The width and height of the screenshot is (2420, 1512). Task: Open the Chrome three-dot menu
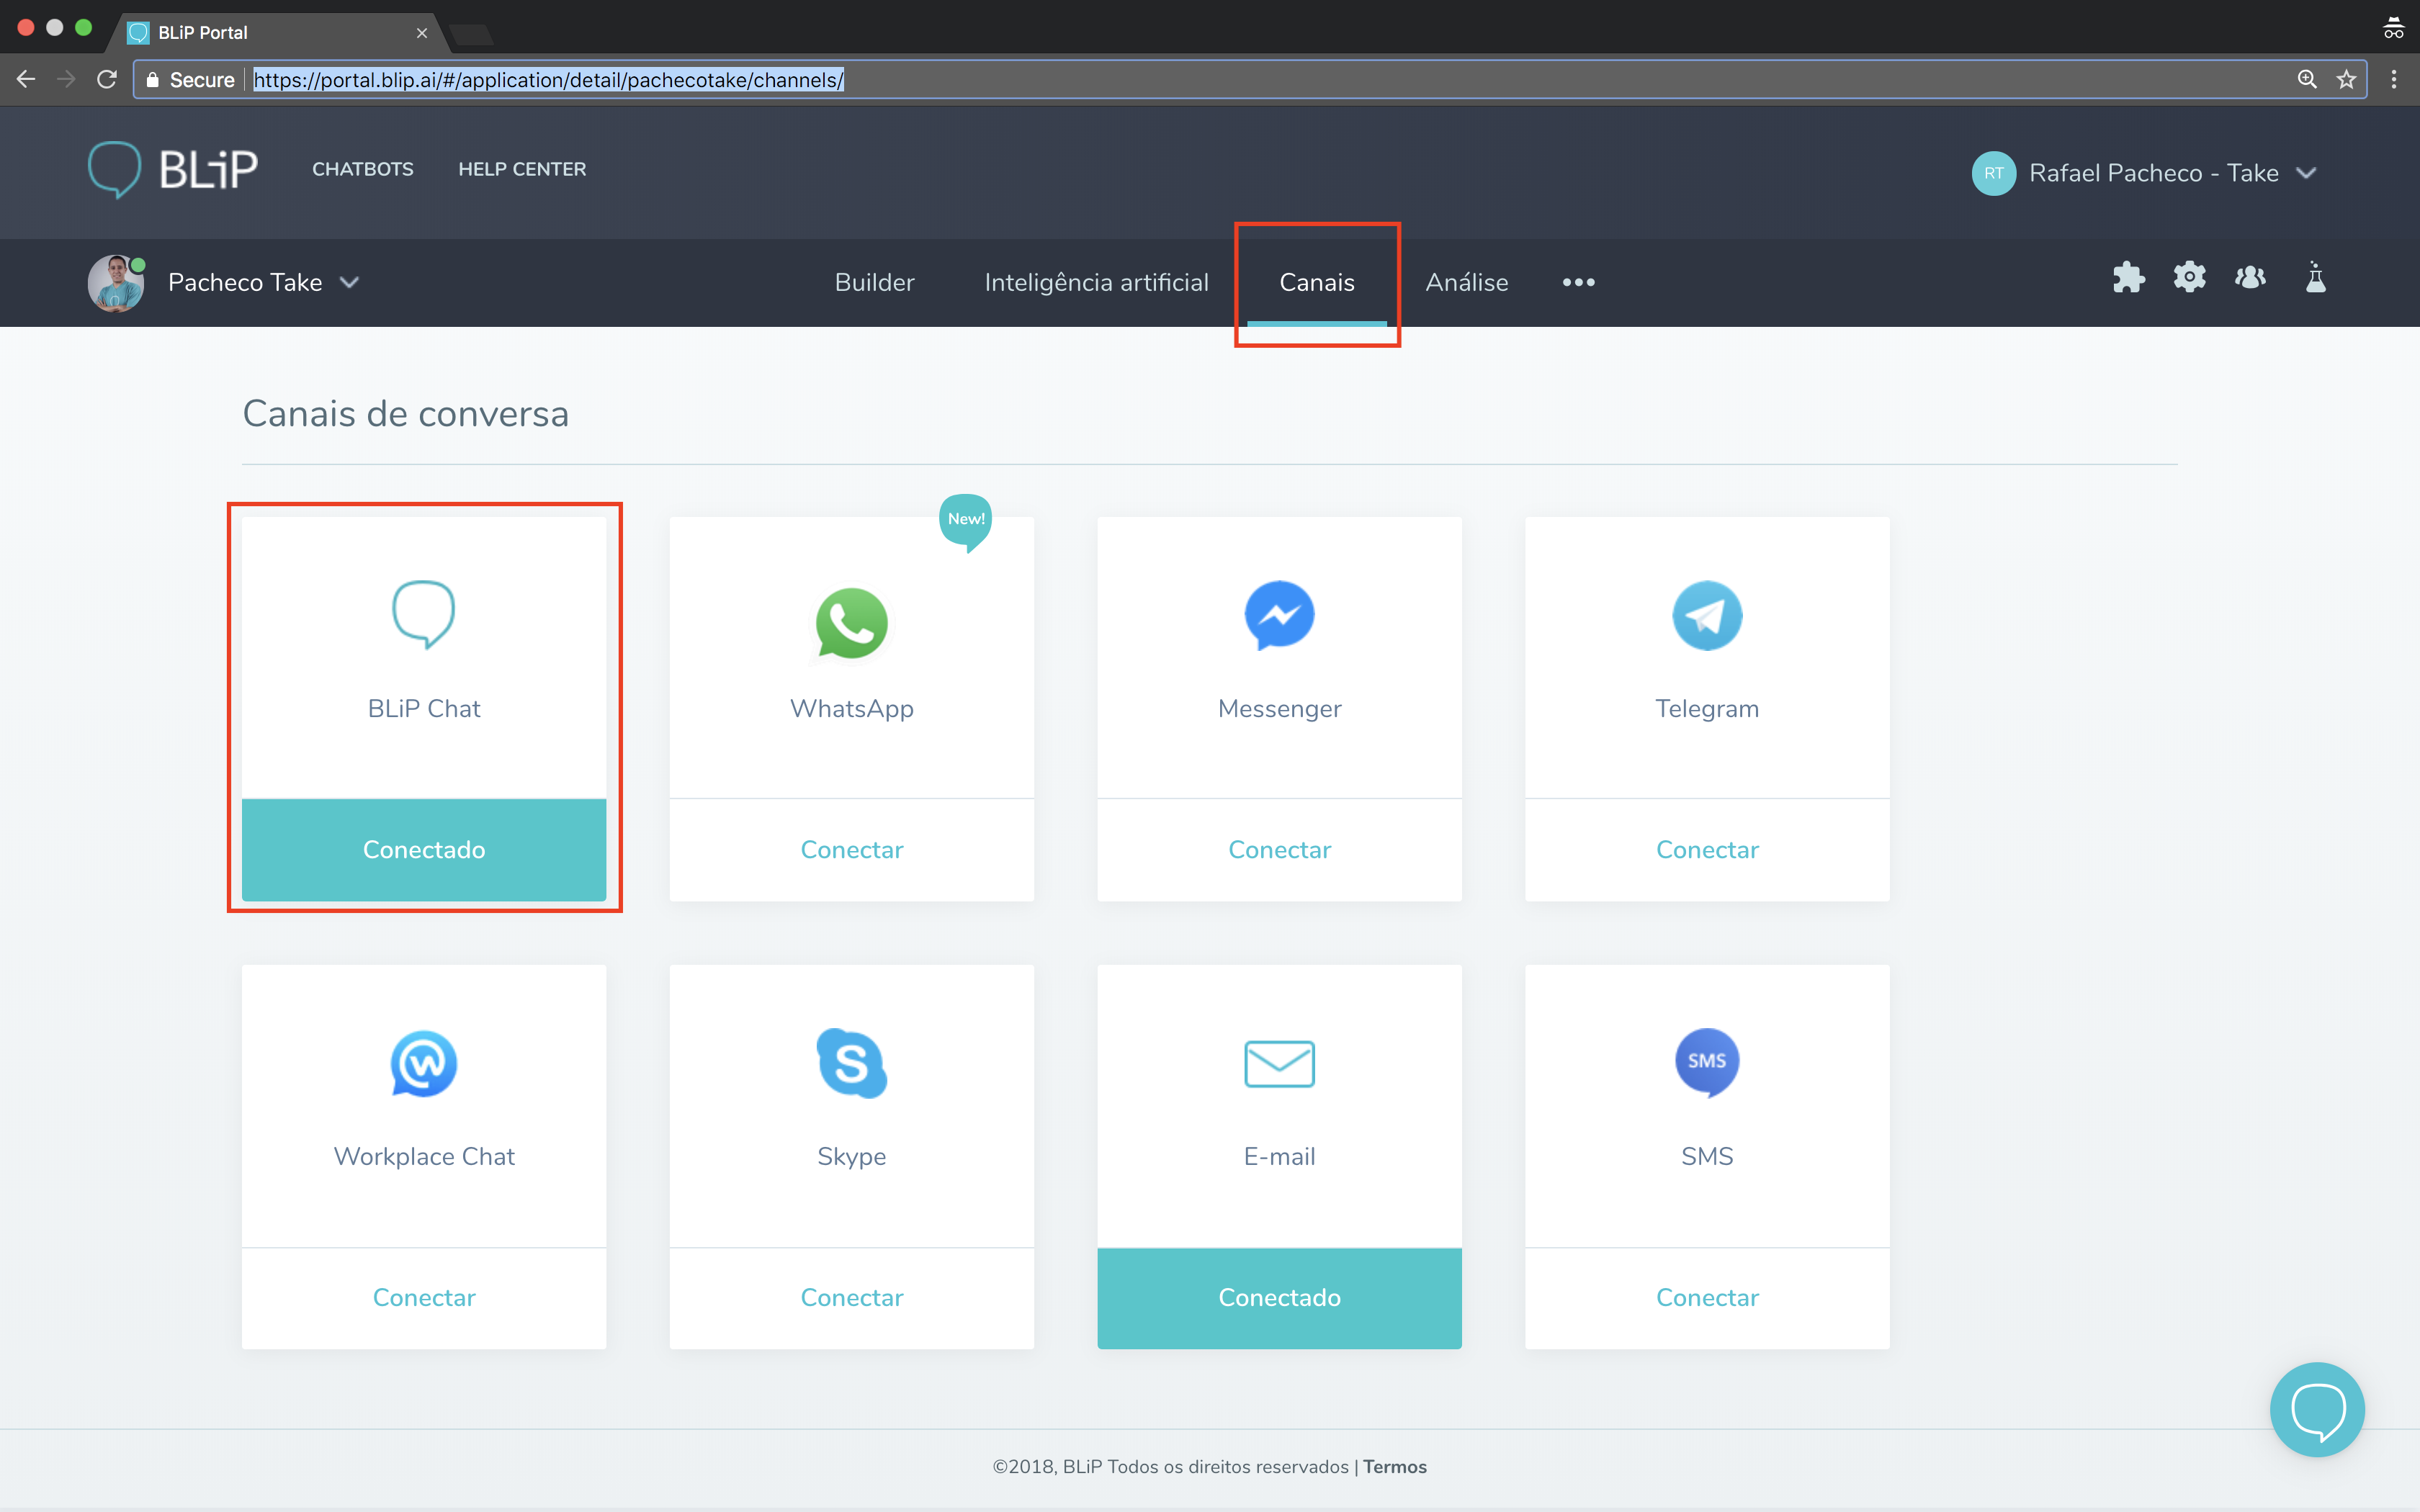(2394, 80)
